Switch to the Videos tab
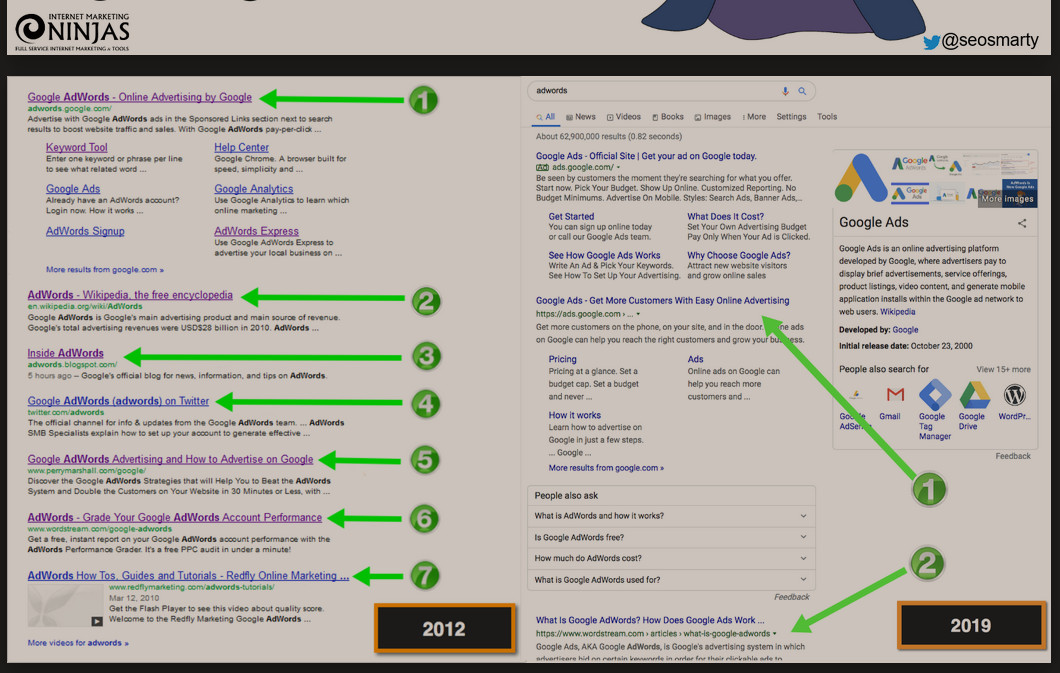This screenshot has height=673, width=1060. [623, 117]
